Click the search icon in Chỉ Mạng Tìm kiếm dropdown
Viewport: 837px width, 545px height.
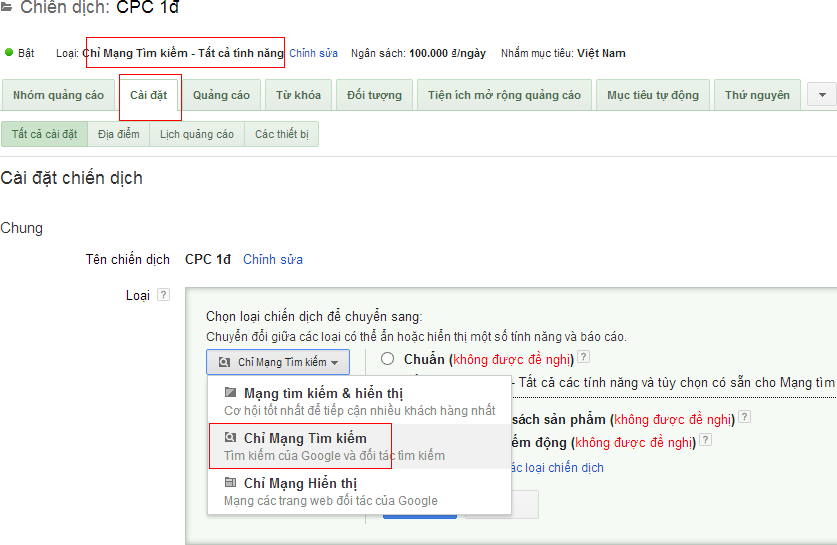(224, 362)
